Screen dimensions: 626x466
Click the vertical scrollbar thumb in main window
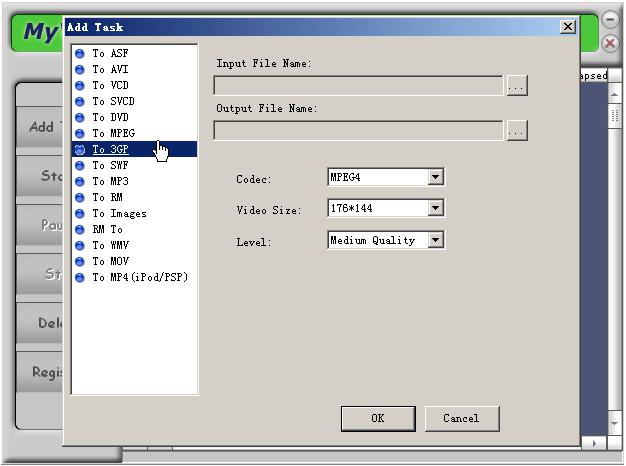tap(614, 115)
